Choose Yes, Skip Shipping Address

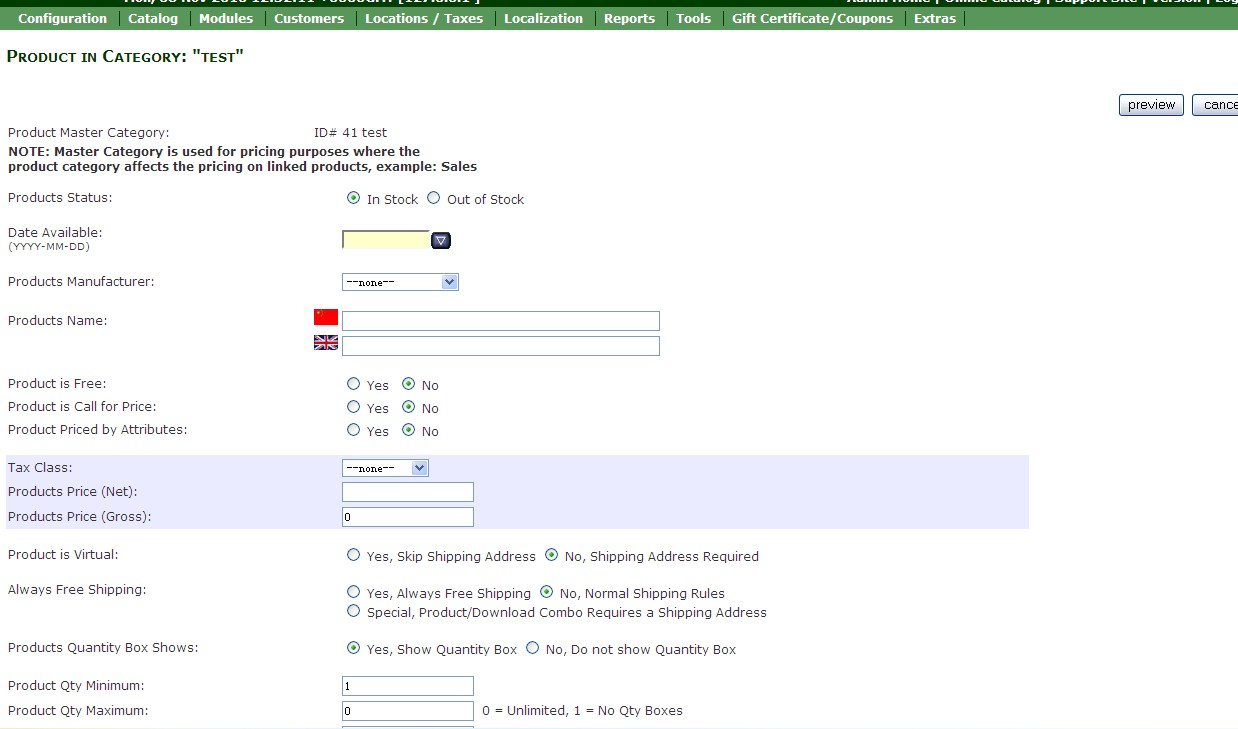coord(353,555)
